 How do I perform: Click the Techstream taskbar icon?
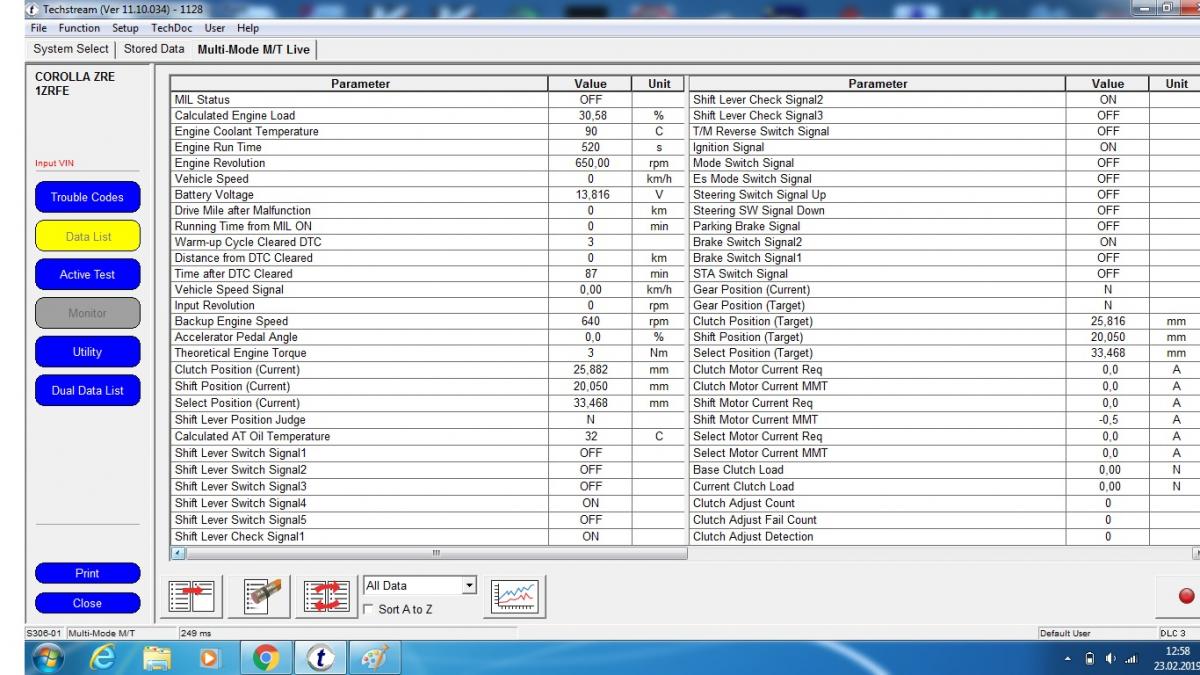tap(320, 657)
